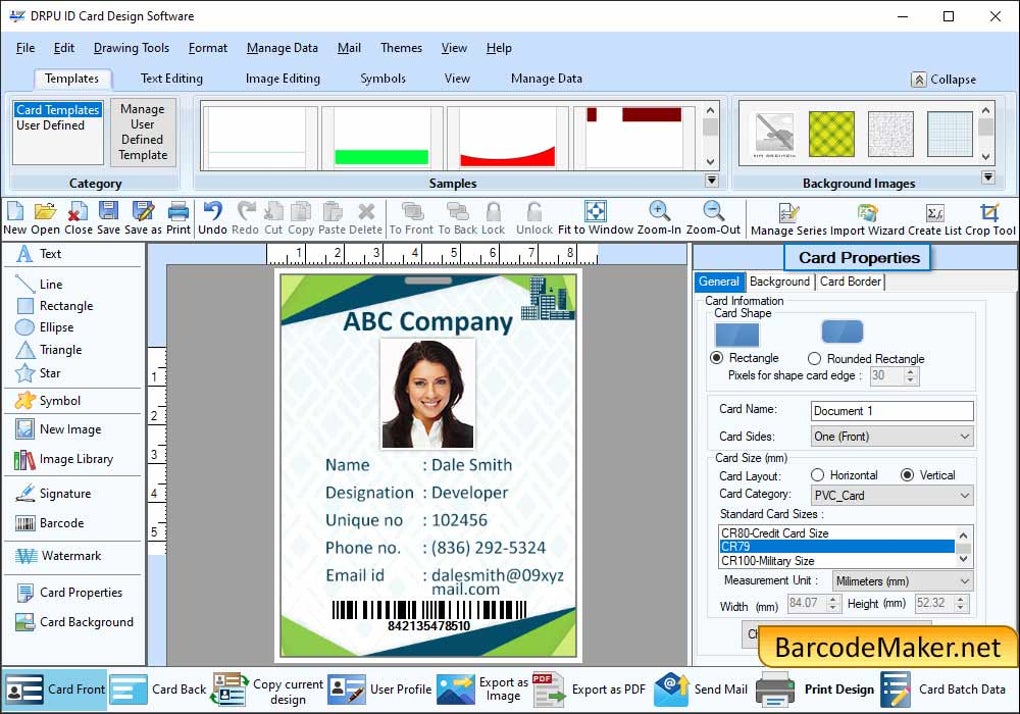This screenshot has height=714, width=1020.
Task: Switch card layout to Horizontal
Action: [x=818, y=474]
